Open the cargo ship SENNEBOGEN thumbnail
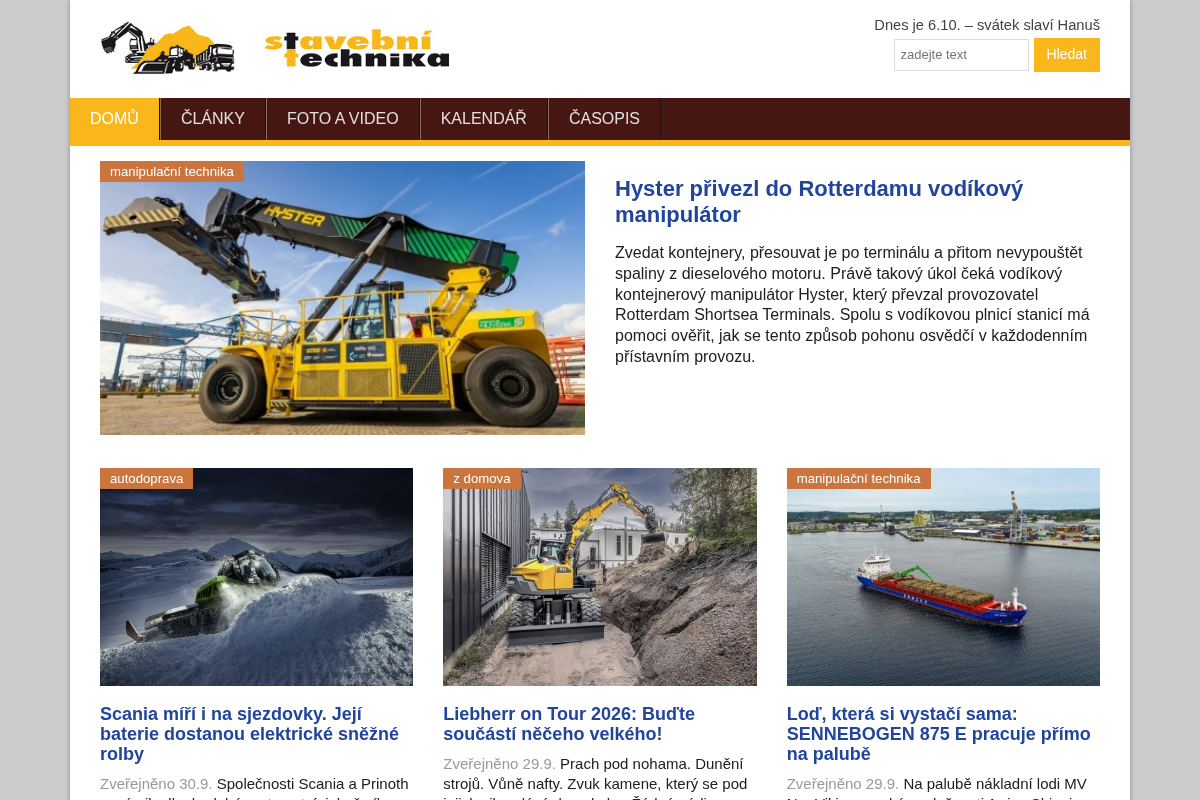Image resolution: width=1200 pixels, height=800 pixels. (943, 577)
